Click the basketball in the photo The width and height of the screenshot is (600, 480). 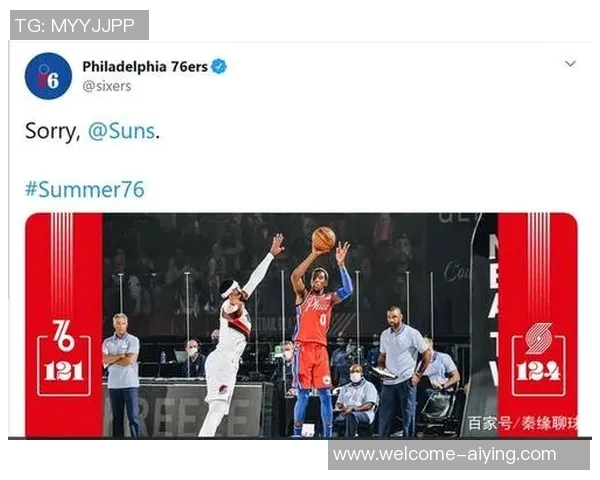324,239
